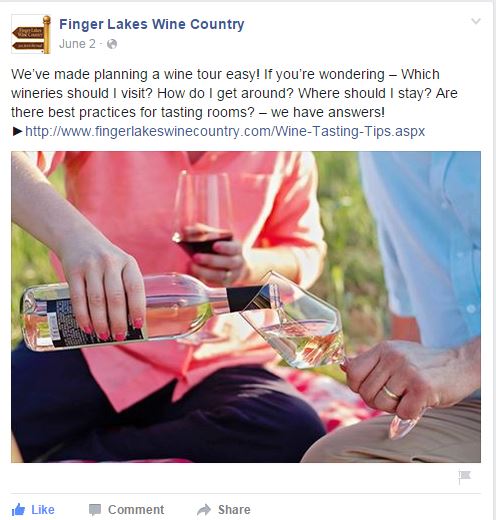
Task: Open the Finger Lakes Wine Country page name
Action: 152,24
